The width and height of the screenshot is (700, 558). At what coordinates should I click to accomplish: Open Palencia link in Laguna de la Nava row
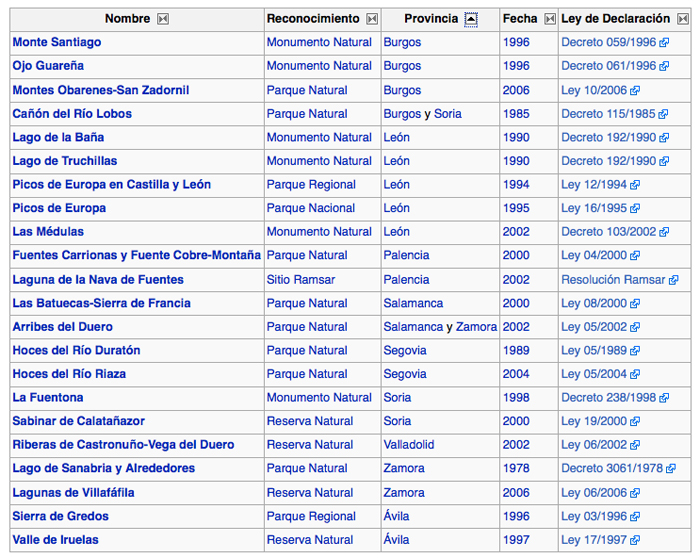[x=406, y=280]
